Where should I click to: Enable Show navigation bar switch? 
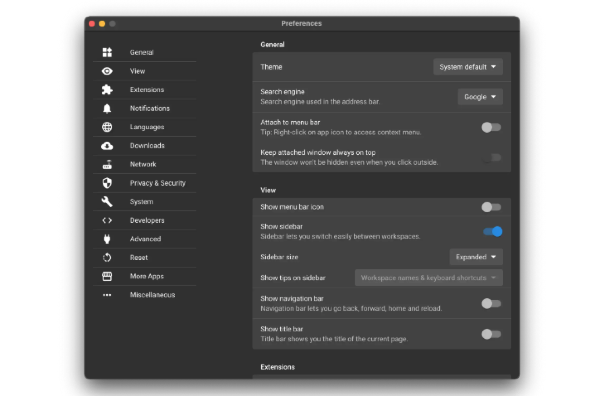pos(491,303)
